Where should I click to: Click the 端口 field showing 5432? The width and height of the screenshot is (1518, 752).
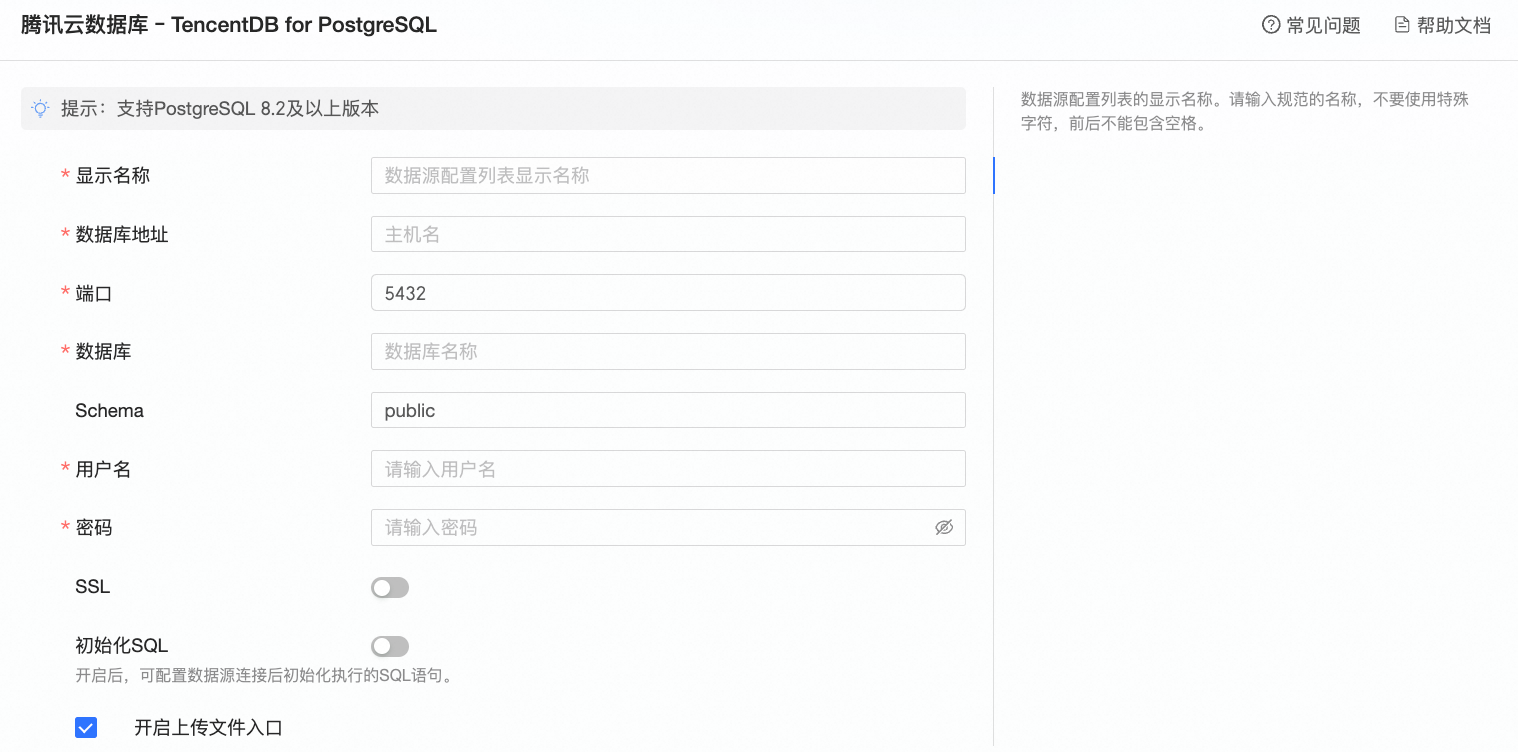click(668, 293)
